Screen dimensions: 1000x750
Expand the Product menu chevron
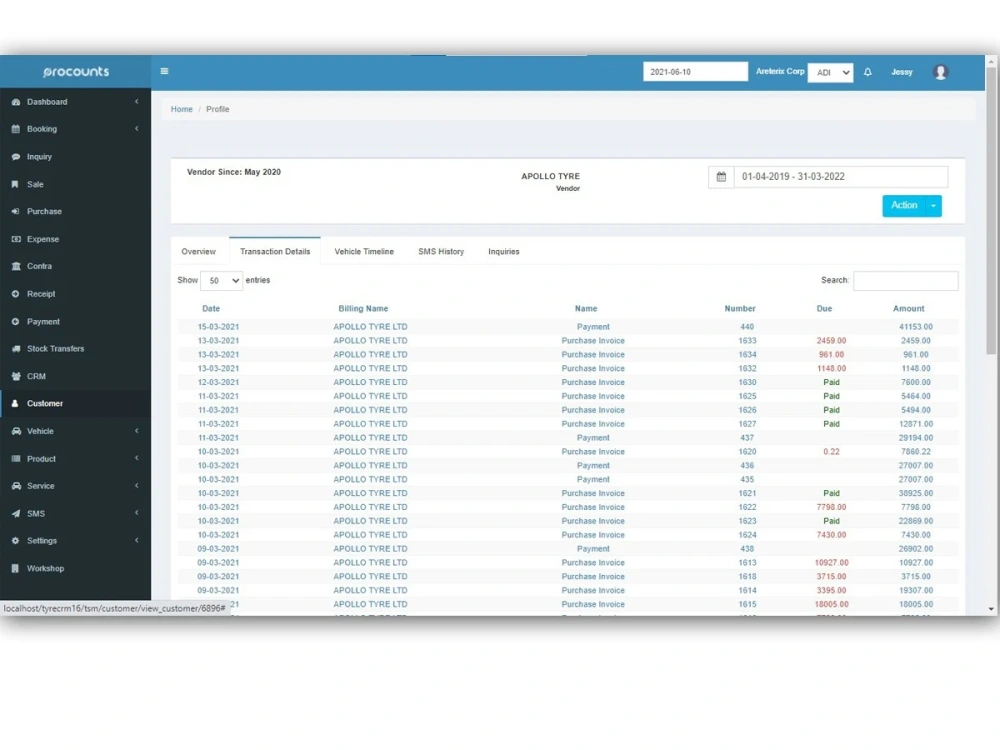[x=136, y=459]
